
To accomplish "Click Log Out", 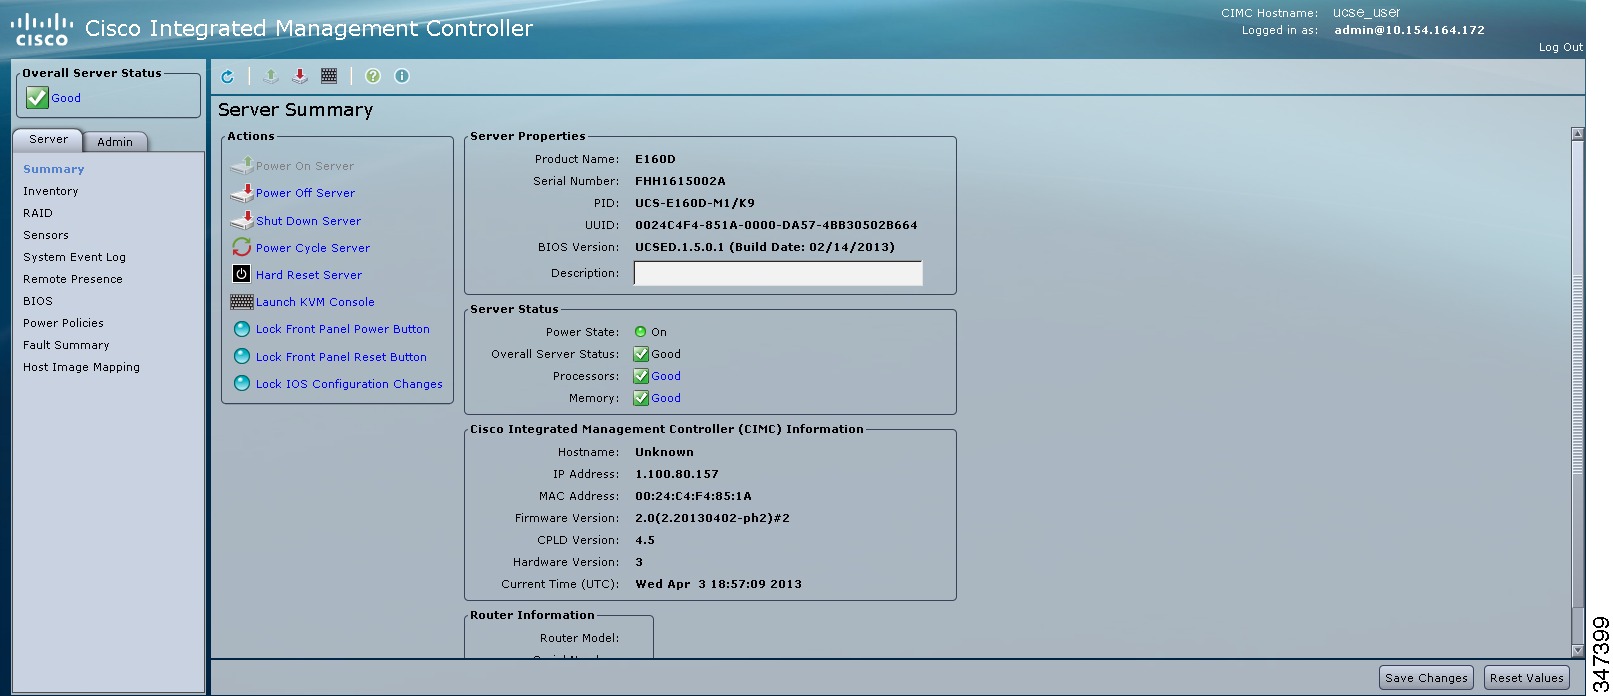I will [x=1561, y=47].
